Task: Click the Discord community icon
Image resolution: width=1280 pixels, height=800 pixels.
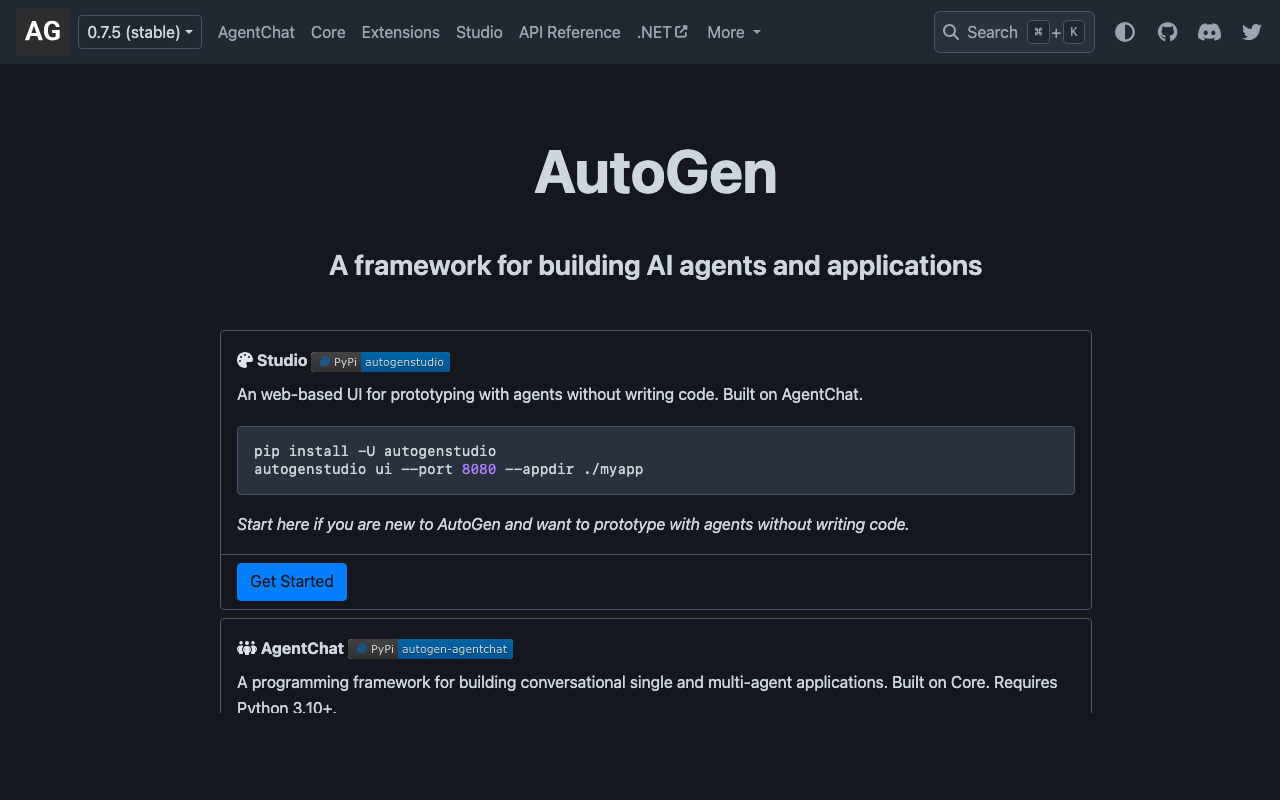Action: [x=1209, y=32]
